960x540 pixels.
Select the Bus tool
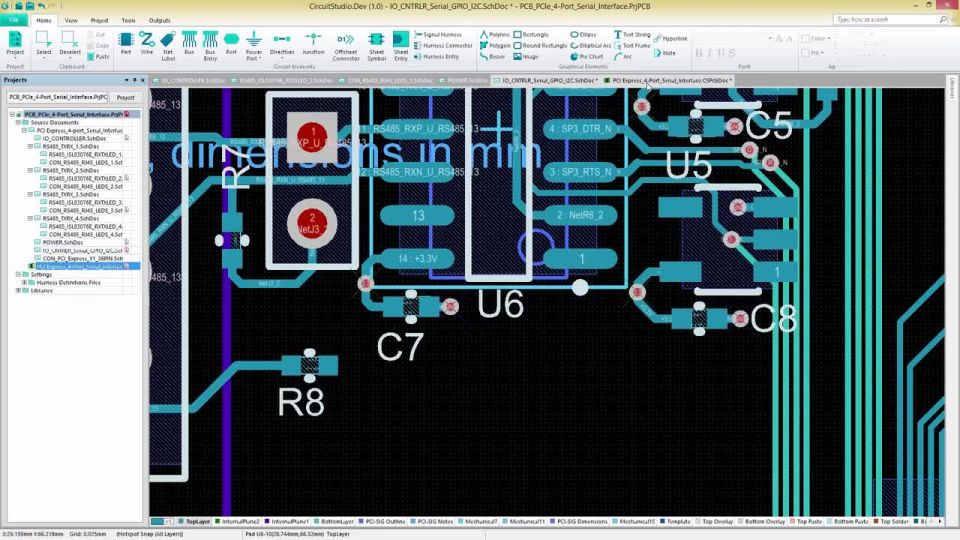point(189,44)
